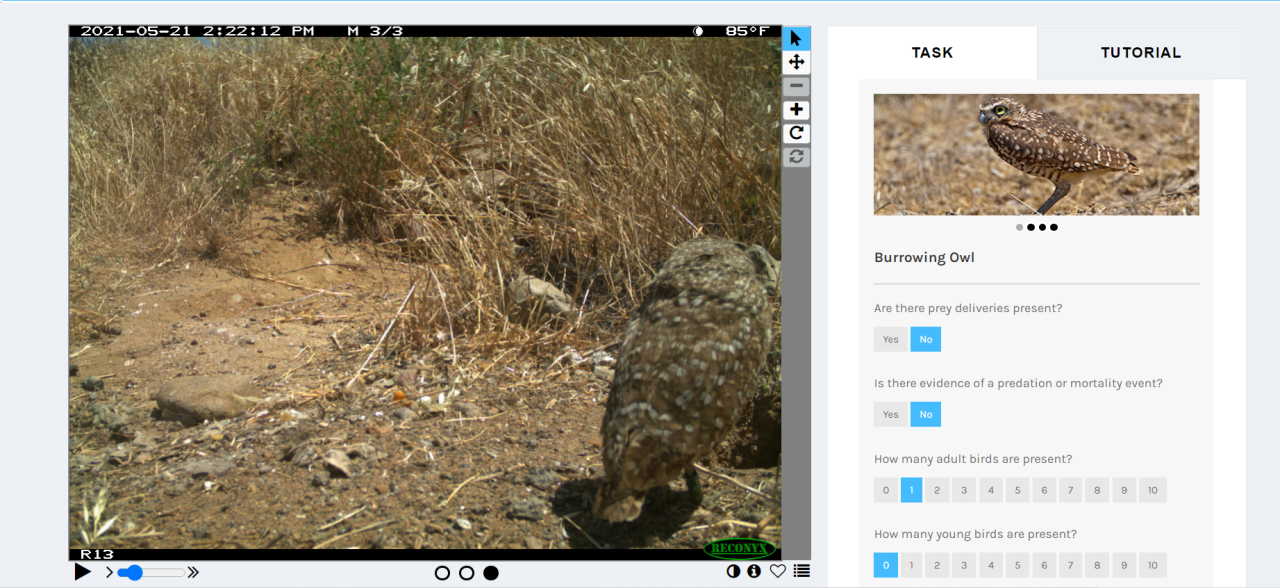The image size is (1280, 588).
Task: Answer No for predation or mortality event
Action: coord(926,414)
